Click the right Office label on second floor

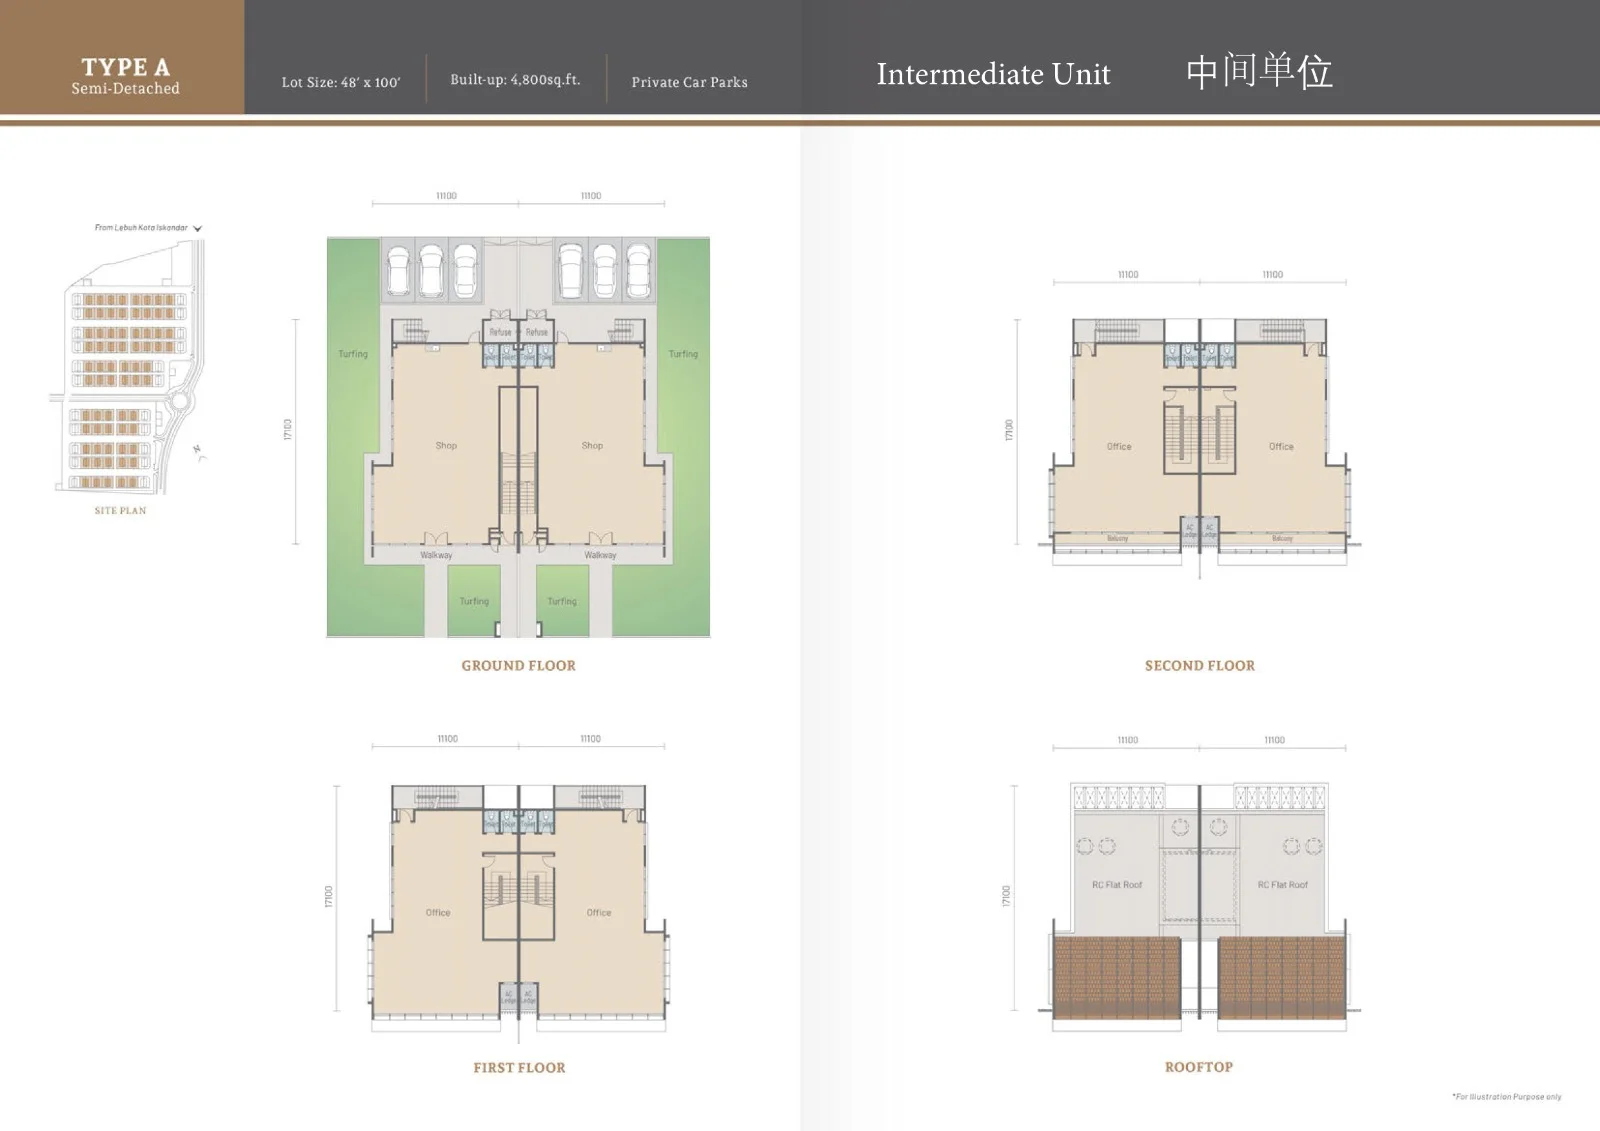point(1281,447)
